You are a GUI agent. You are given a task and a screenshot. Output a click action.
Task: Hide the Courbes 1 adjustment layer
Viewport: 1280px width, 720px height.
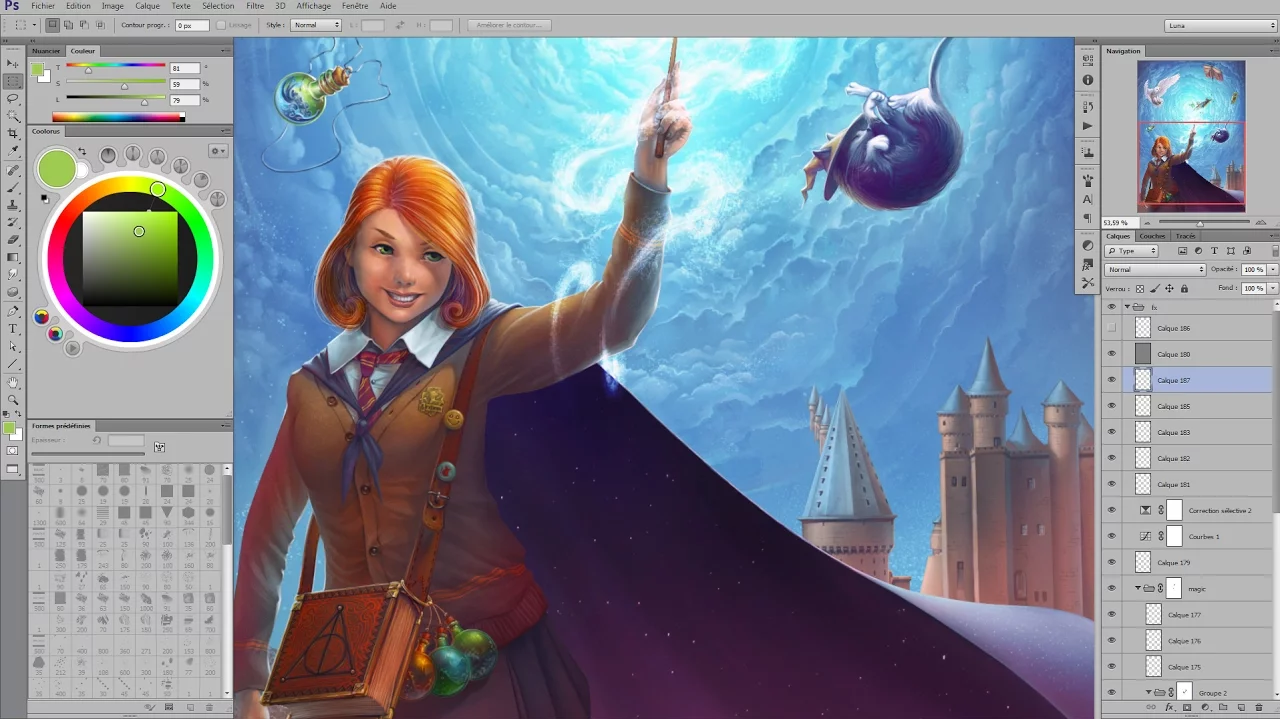click(x=1111, y=536)
